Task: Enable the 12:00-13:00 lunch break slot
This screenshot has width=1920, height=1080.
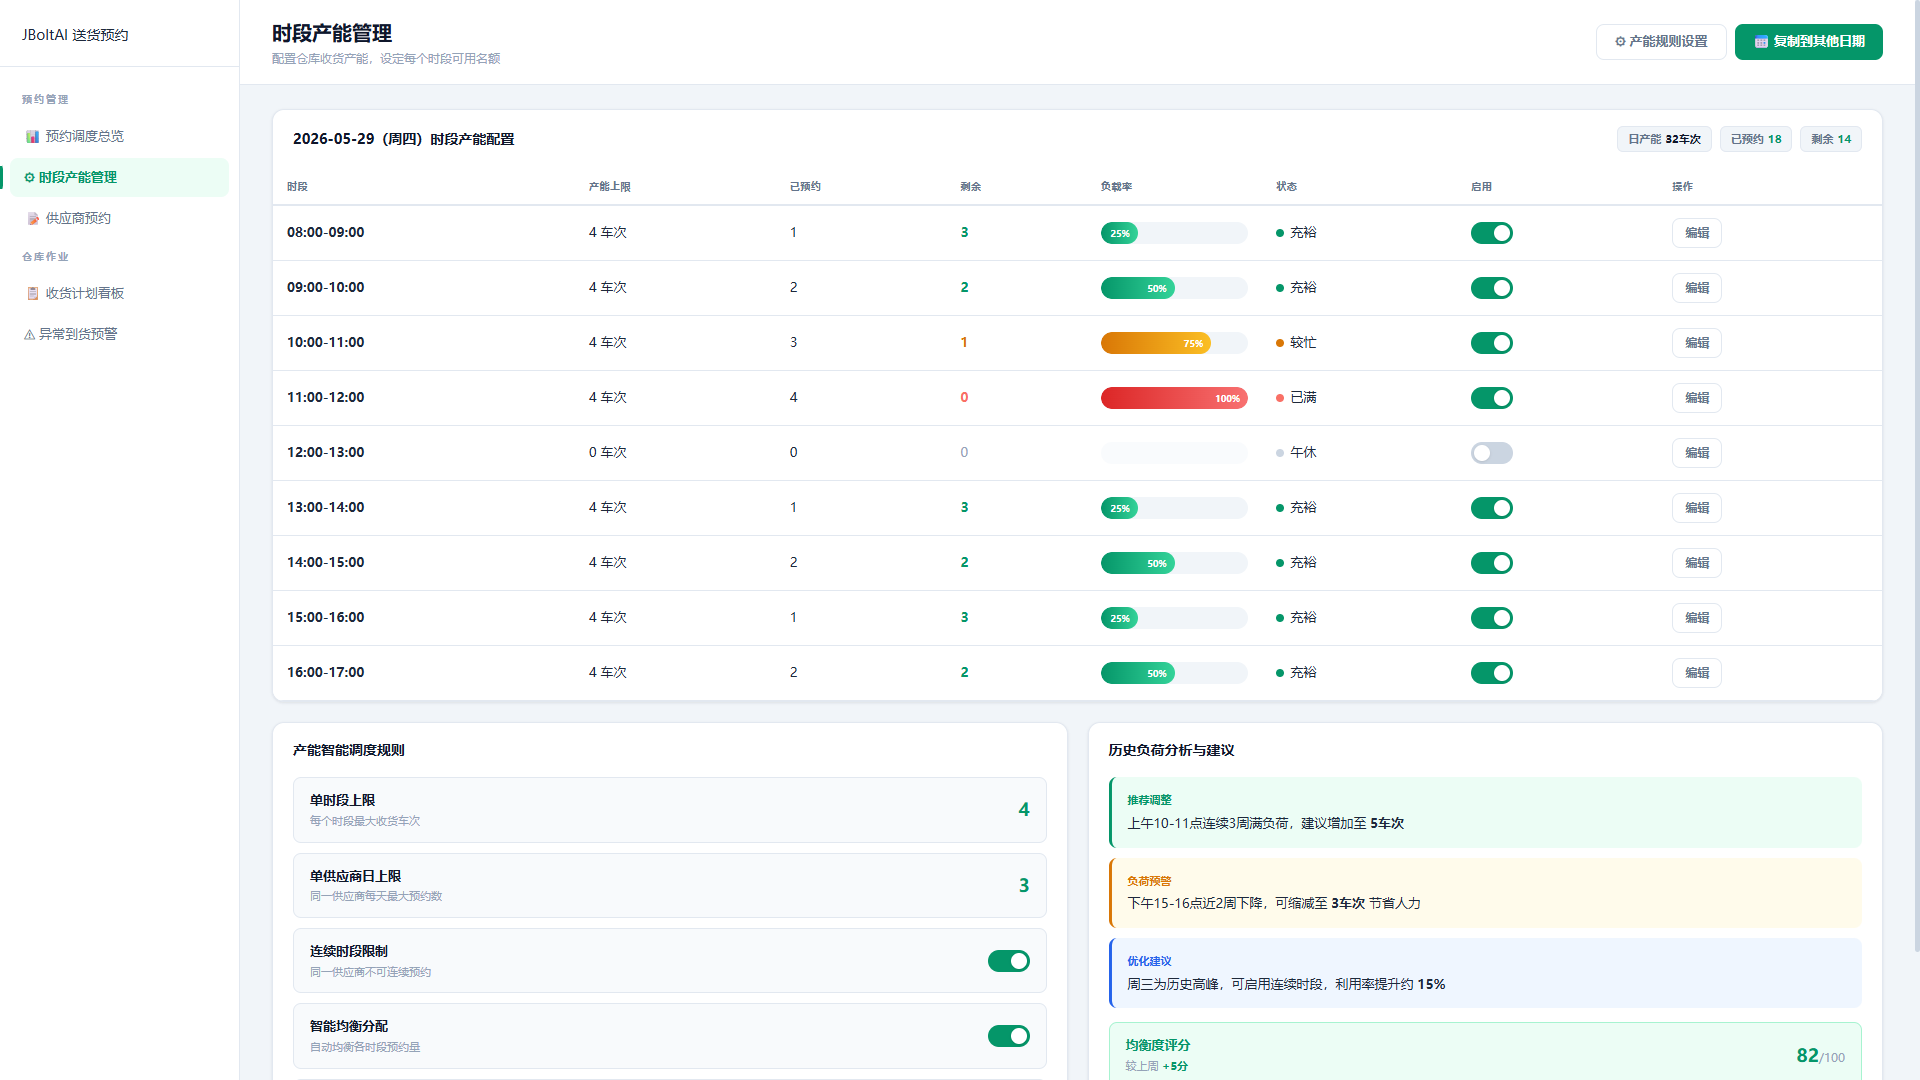Action: click(1491, 453)
